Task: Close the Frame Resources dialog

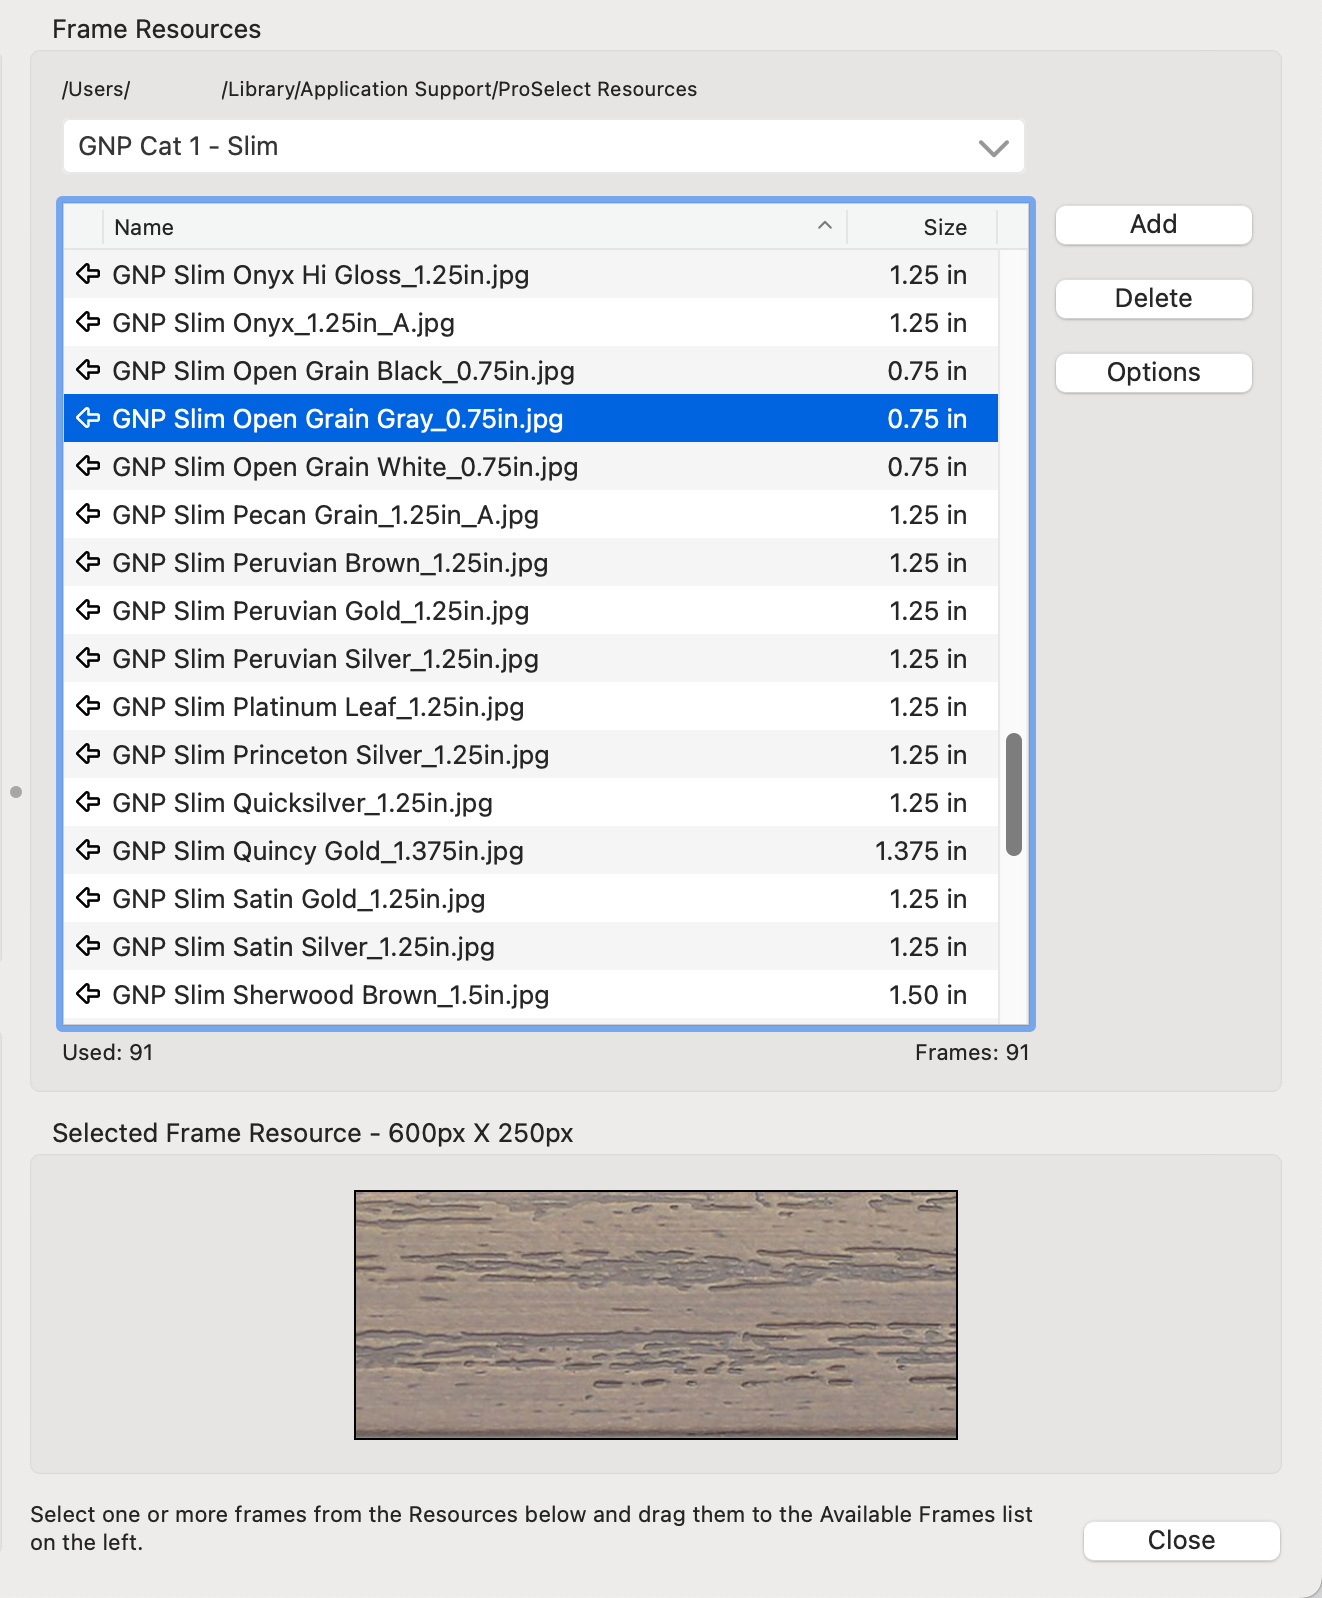Action: tap(1181, 1540)
